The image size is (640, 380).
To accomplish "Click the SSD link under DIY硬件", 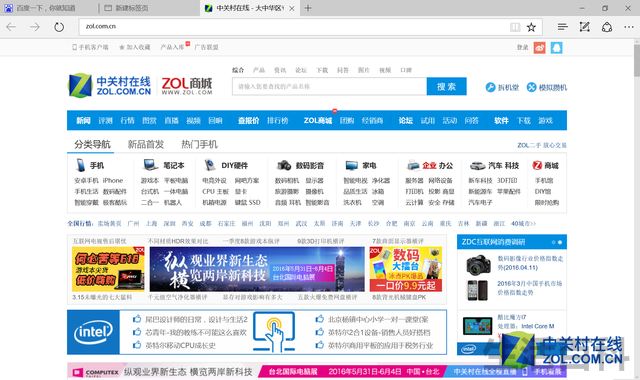I will tap(254, 202).
